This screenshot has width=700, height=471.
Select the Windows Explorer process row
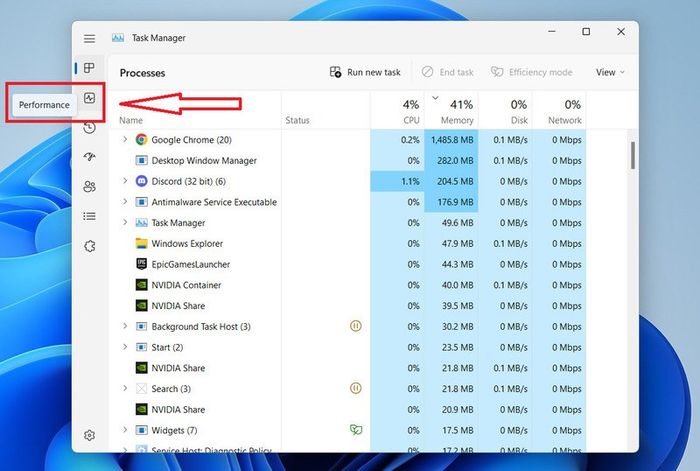pyautogui.click(x=348, y=244)
